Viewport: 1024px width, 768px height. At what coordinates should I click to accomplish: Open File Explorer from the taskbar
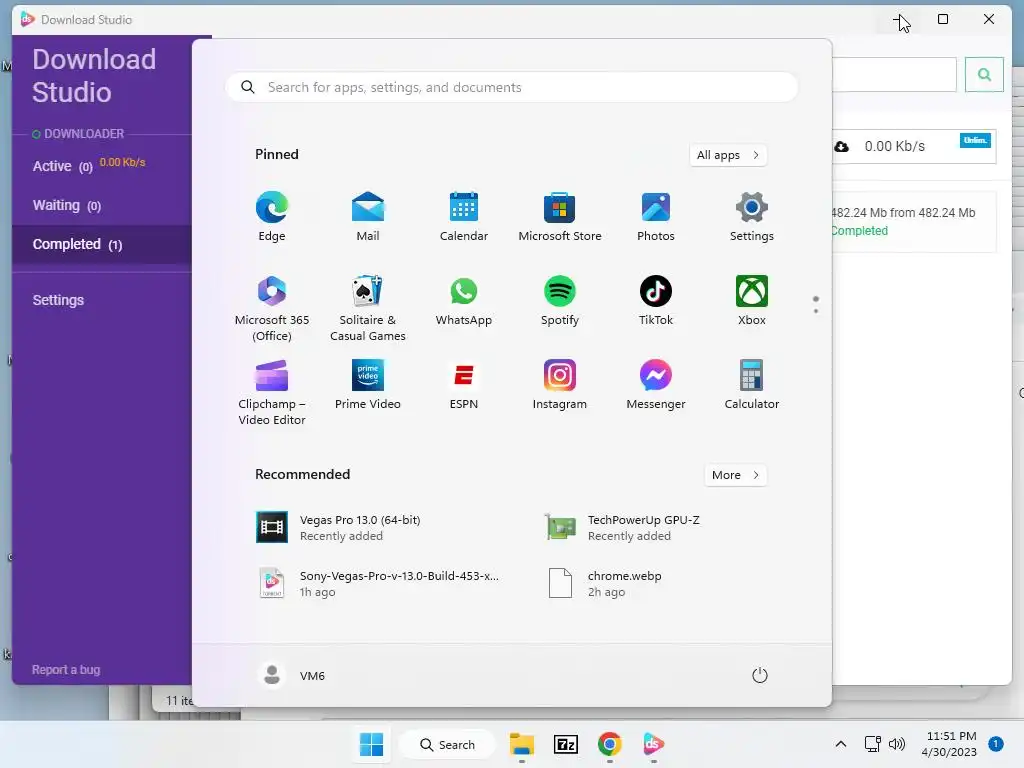522,744
